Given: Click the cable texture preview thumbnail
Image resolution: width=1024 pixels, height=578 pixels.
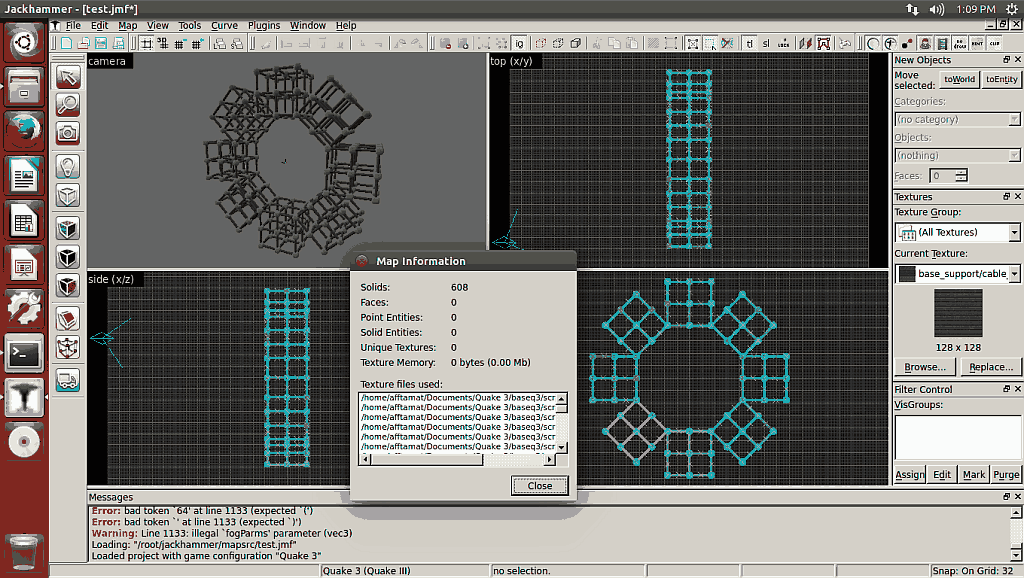Looking at the screenshot, I should click(x=958, y=314).
